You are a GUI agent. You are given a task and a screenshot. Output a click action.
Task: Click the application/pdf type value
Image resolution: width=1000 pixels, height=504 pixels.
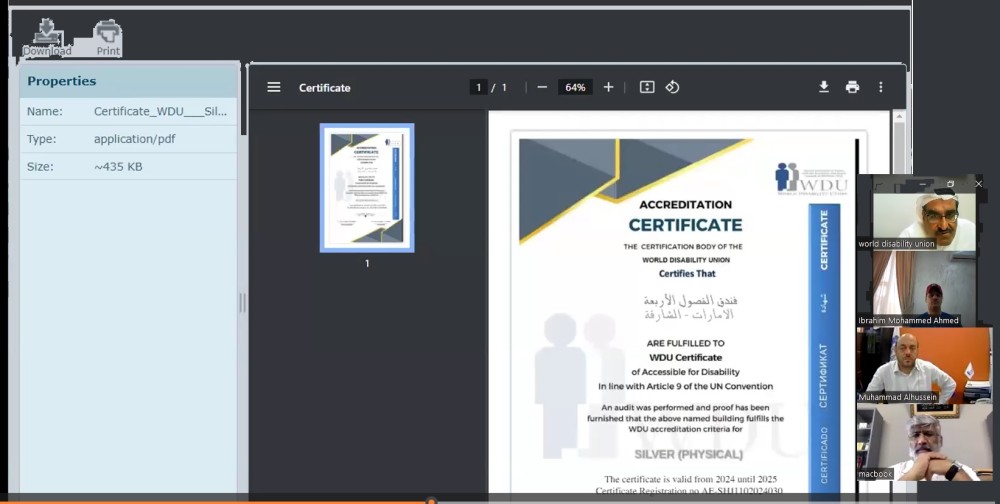click(135, 139)
